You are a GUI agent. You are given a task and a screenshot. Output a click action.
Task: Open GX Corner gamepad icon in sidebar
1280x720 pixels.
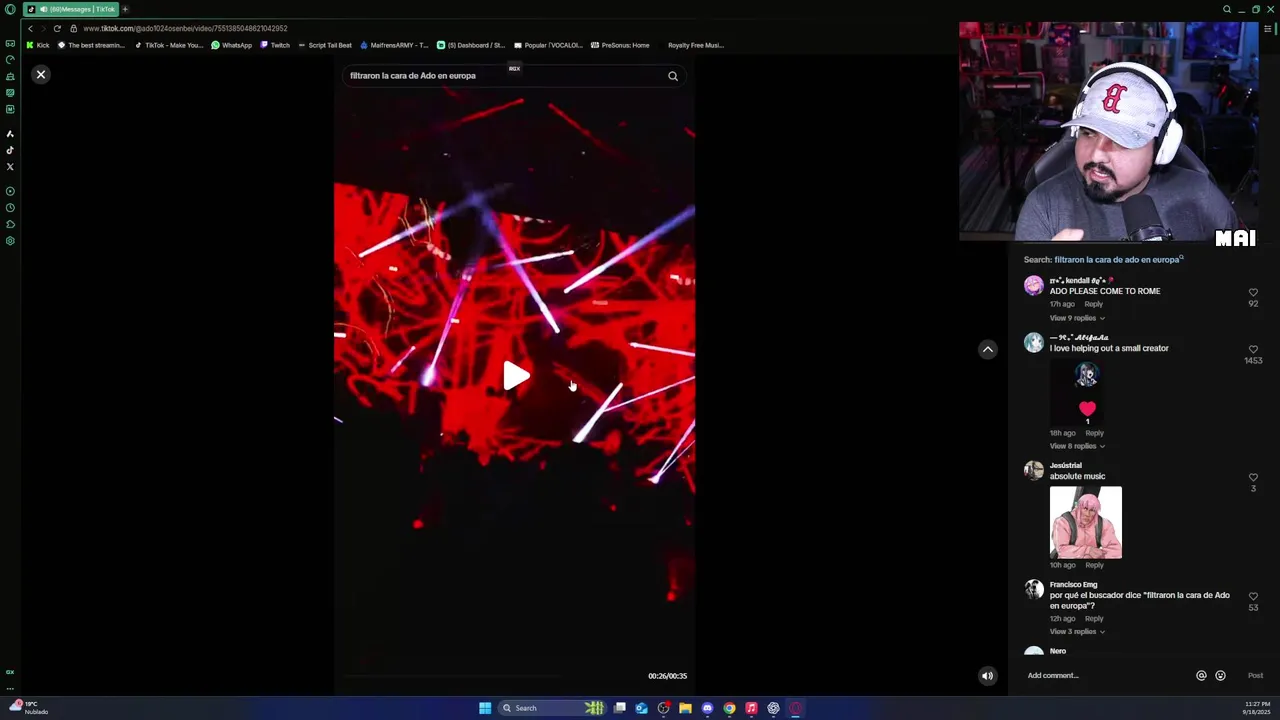click(10, 44)
